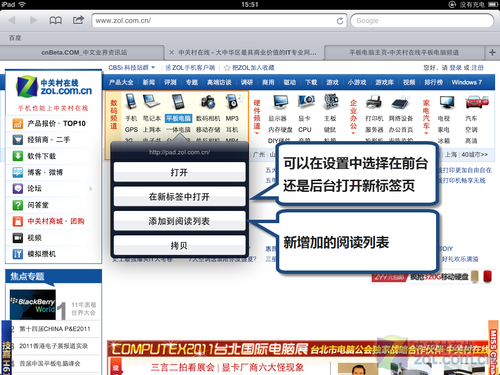Screen dimensions: 500x375
Task: Tap the 拷贝 button in popup
Action: tap(179, 245)
